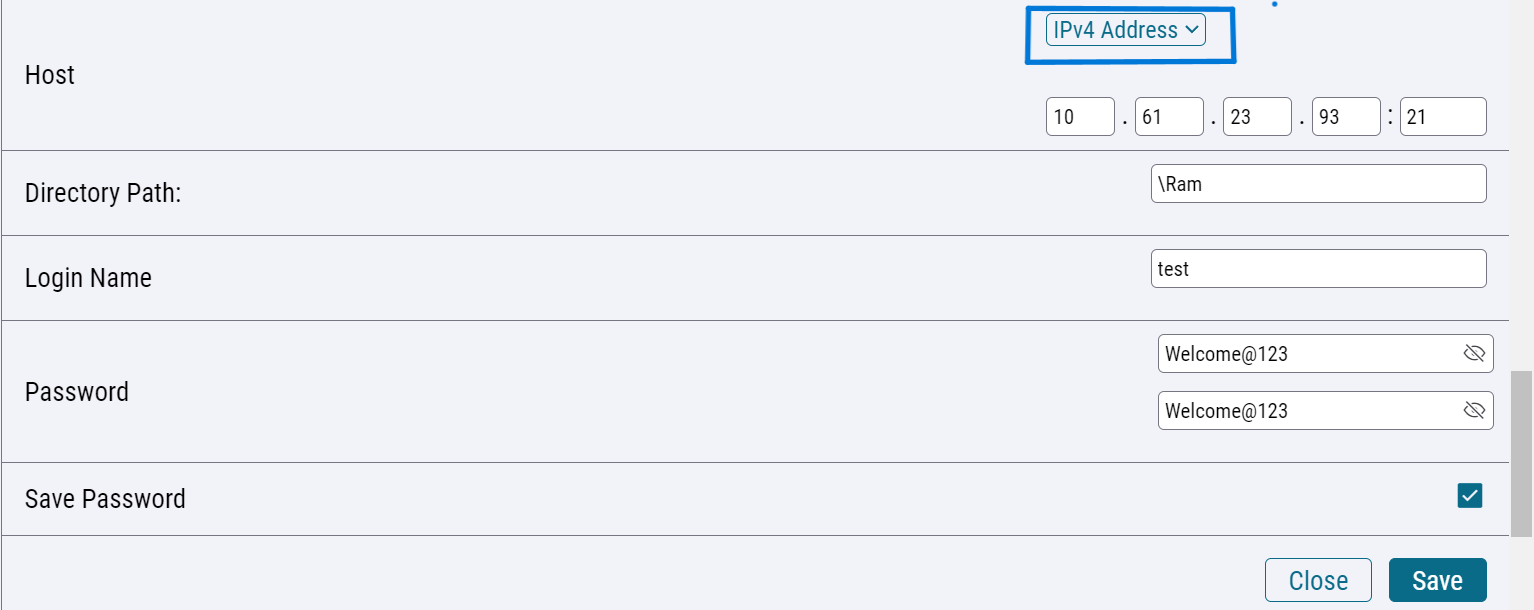Reveal the first password using eye icon
Screen dimensions: 1534x610
pos(1474,353)
